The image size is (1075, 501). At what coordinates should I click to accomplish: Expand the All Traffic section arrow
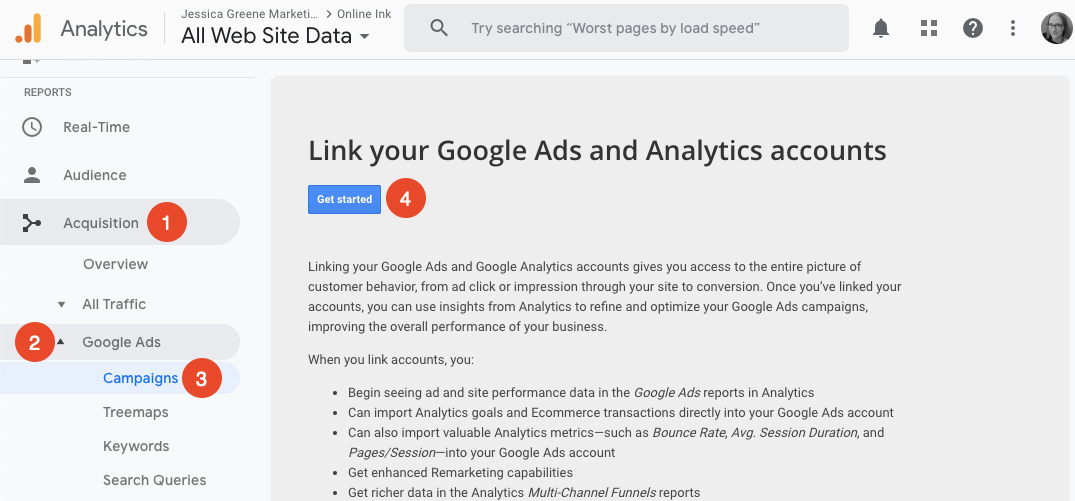coord(62,304)
